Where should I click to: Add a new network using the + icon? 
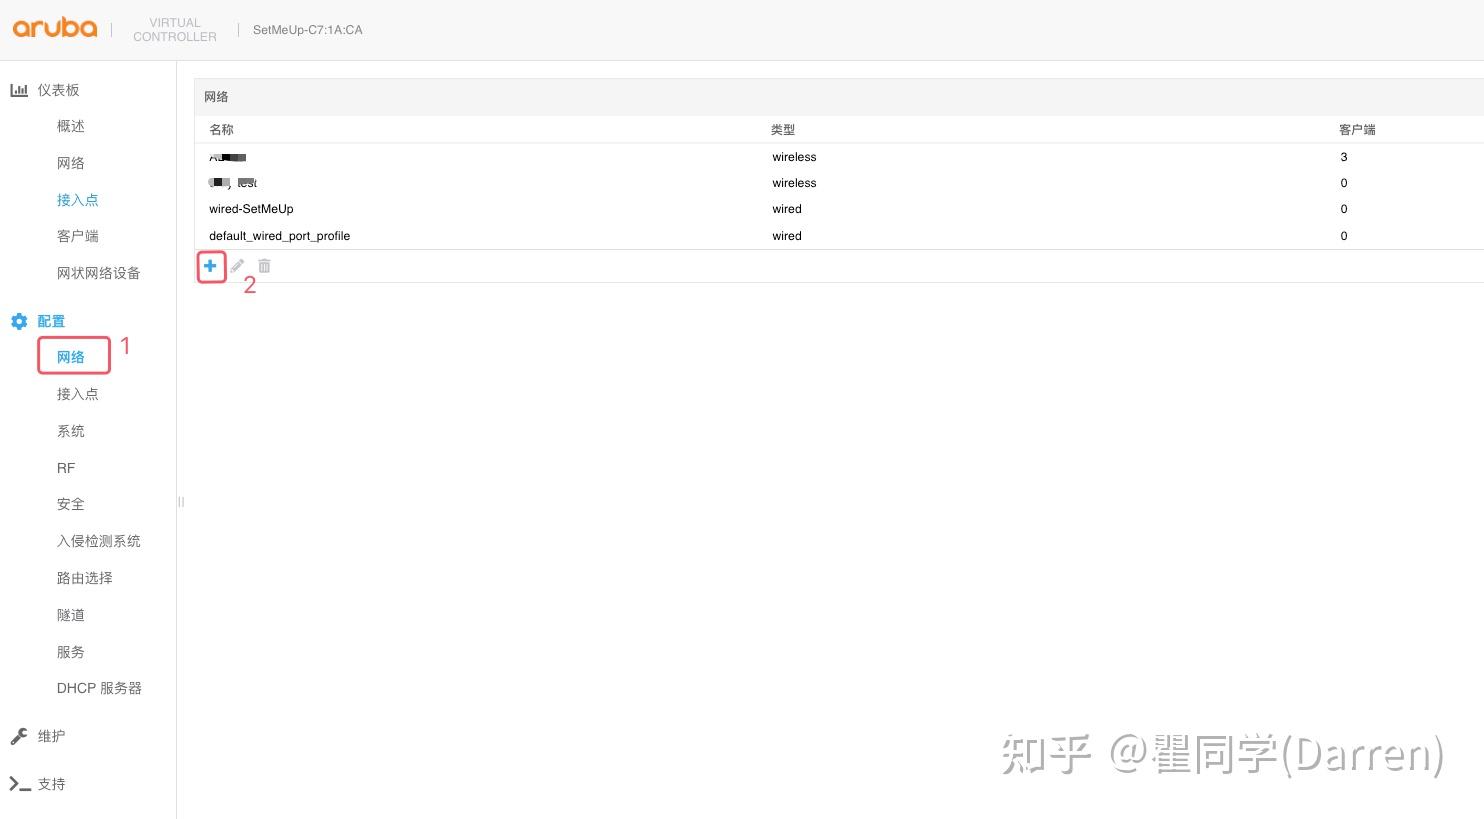pos(210,266)
